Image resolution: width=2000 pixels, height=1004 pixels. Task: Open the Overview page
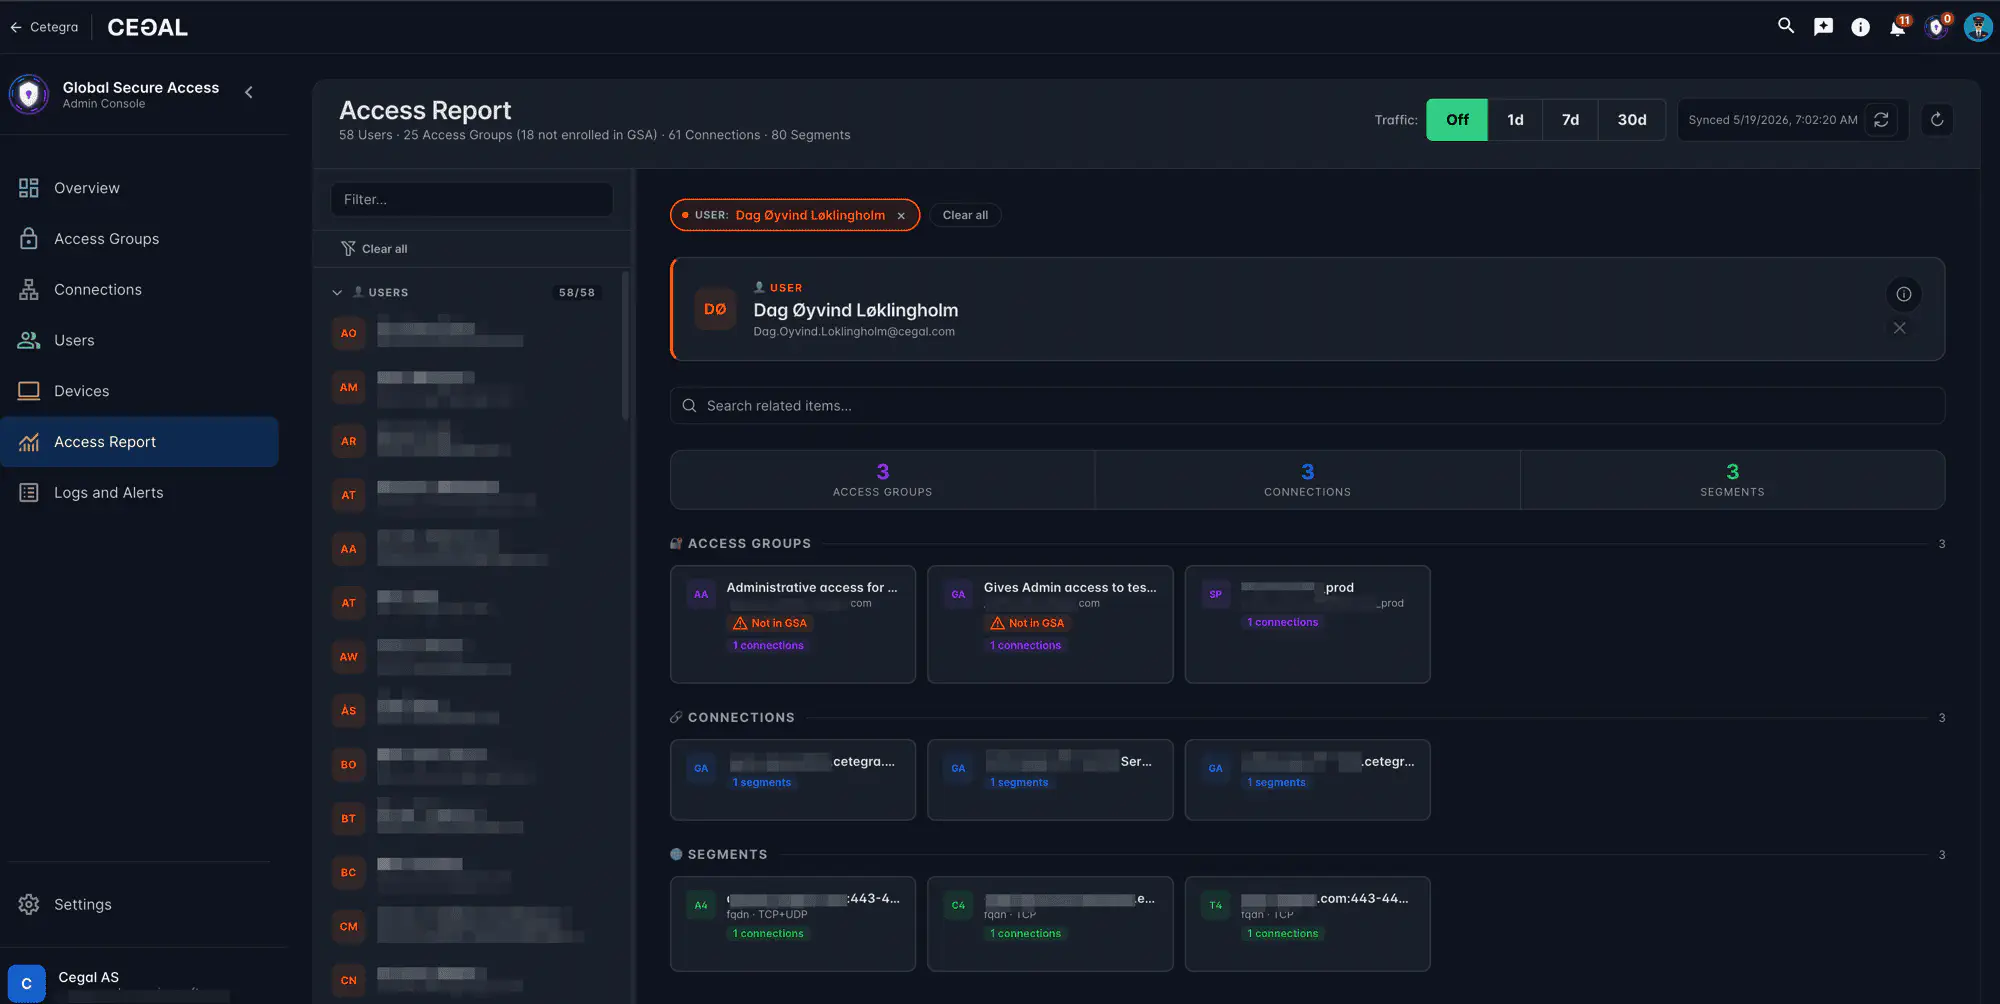[140, 188]
